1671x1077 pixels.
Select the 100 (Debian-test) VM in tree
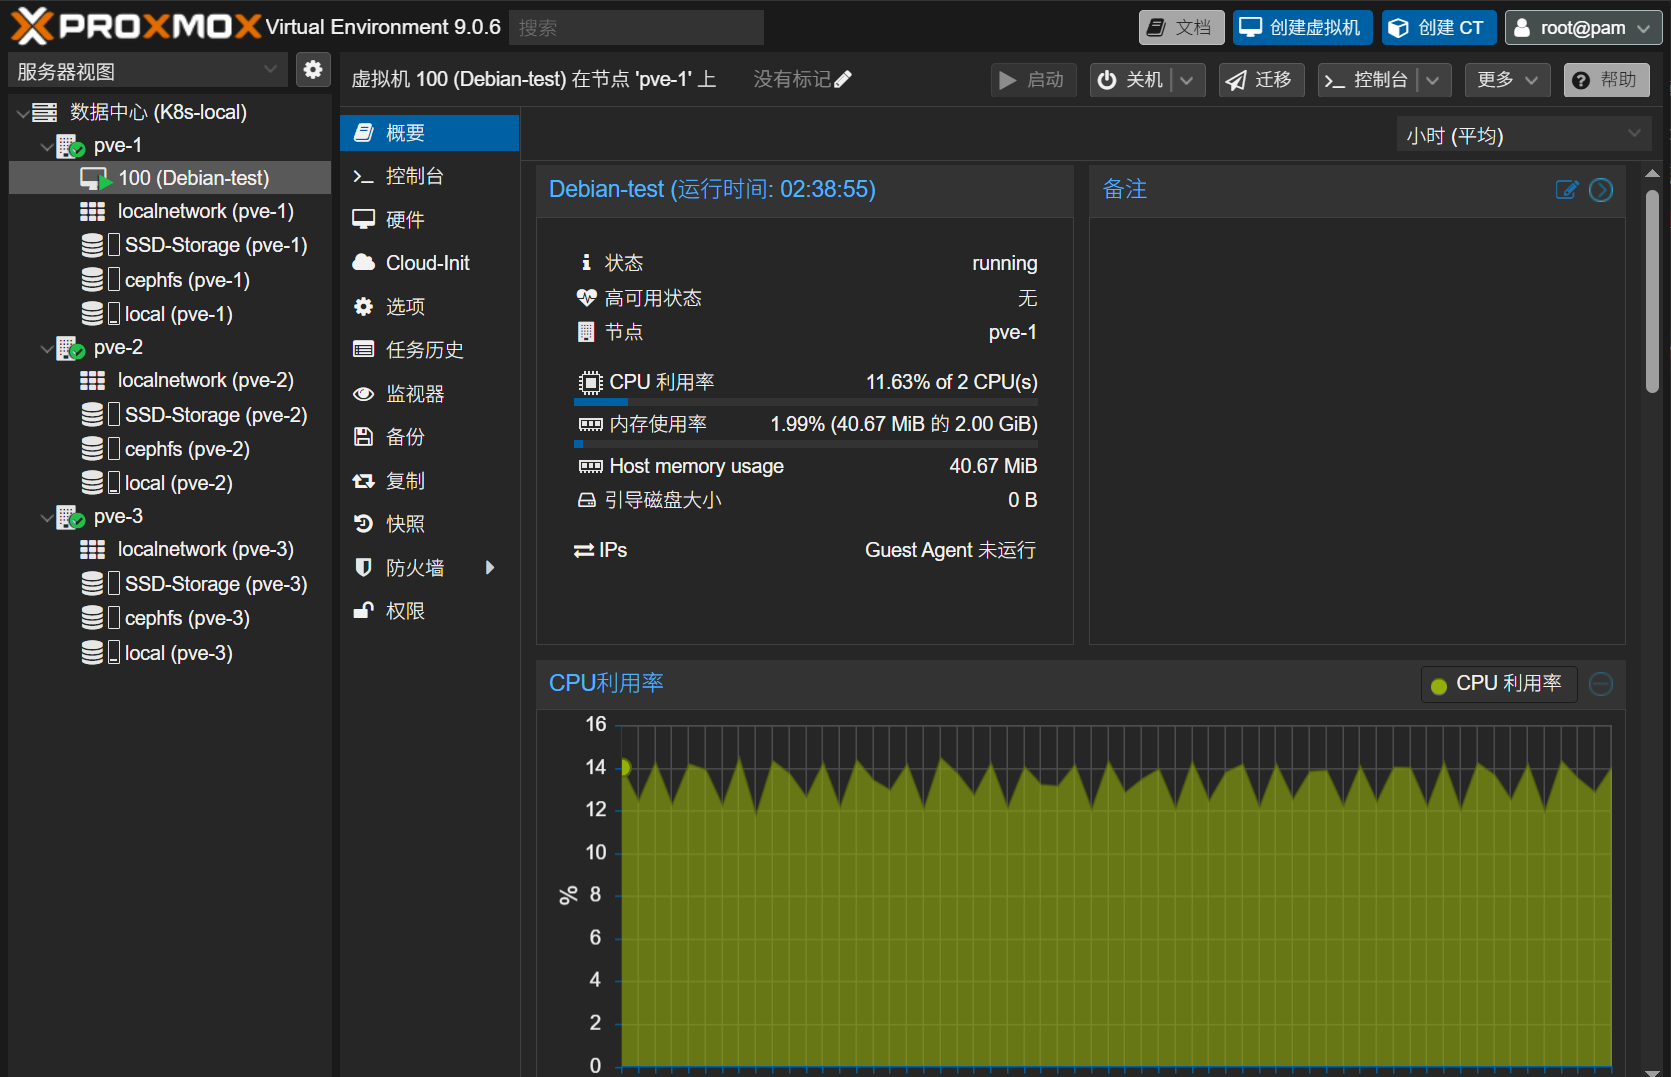pos(193,178)
